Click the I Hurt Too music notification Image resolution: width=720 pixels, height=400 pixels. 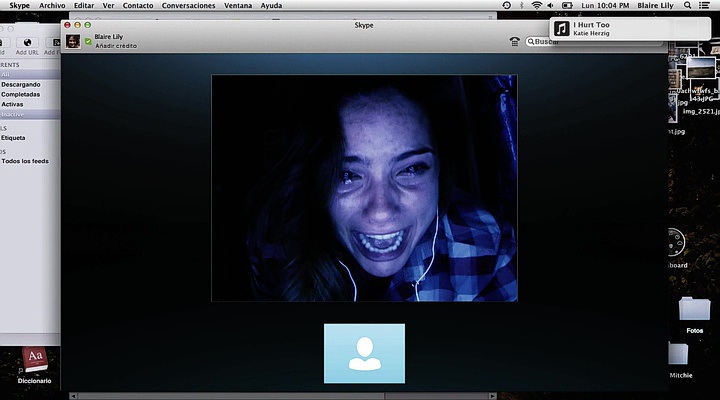point(630,29)
